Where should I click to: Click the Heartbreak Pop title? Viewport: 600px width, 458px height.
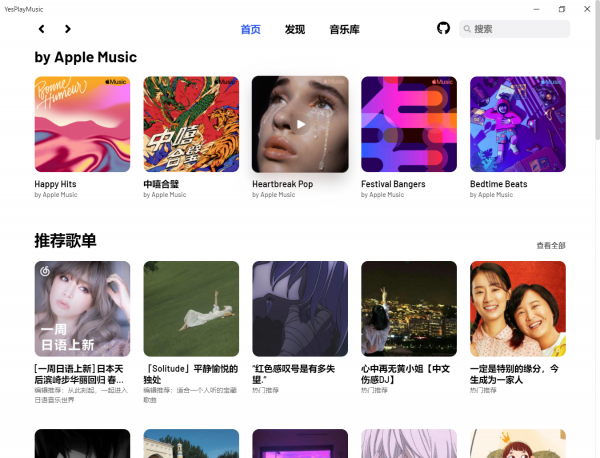282,184
